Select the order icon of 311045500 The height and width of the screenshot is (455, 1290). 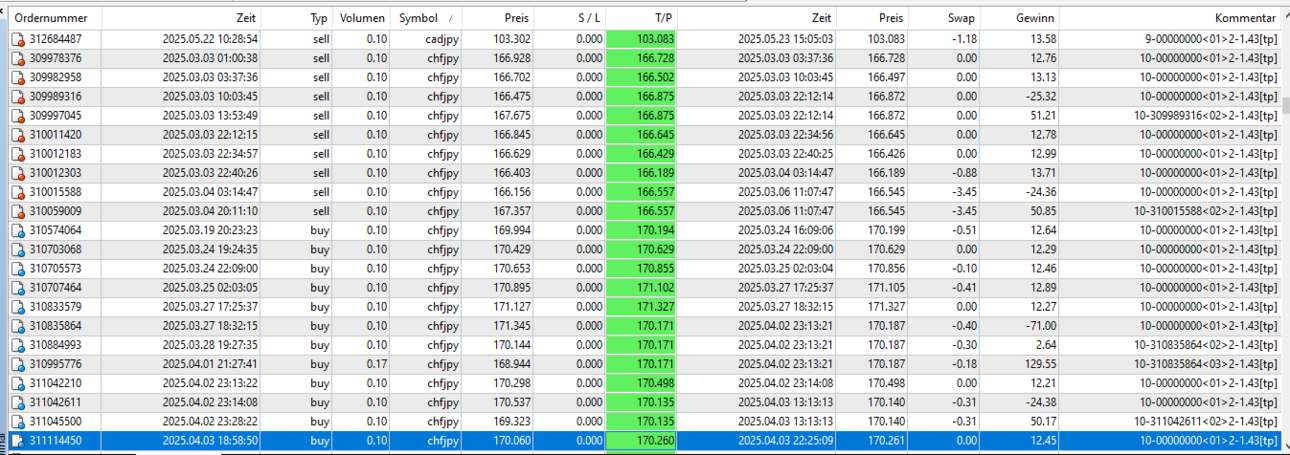pos(17,421)
